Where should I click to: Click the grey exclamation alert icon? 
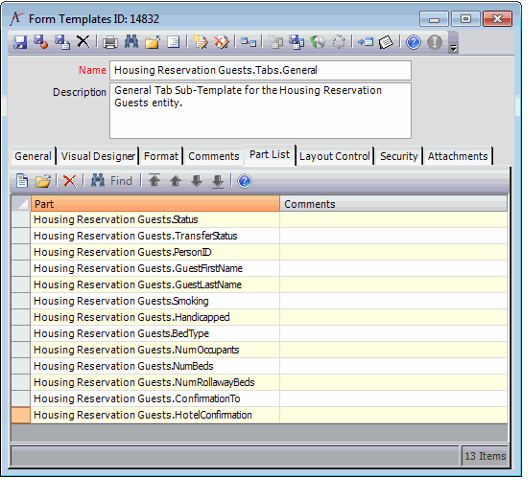coord(434,42)
